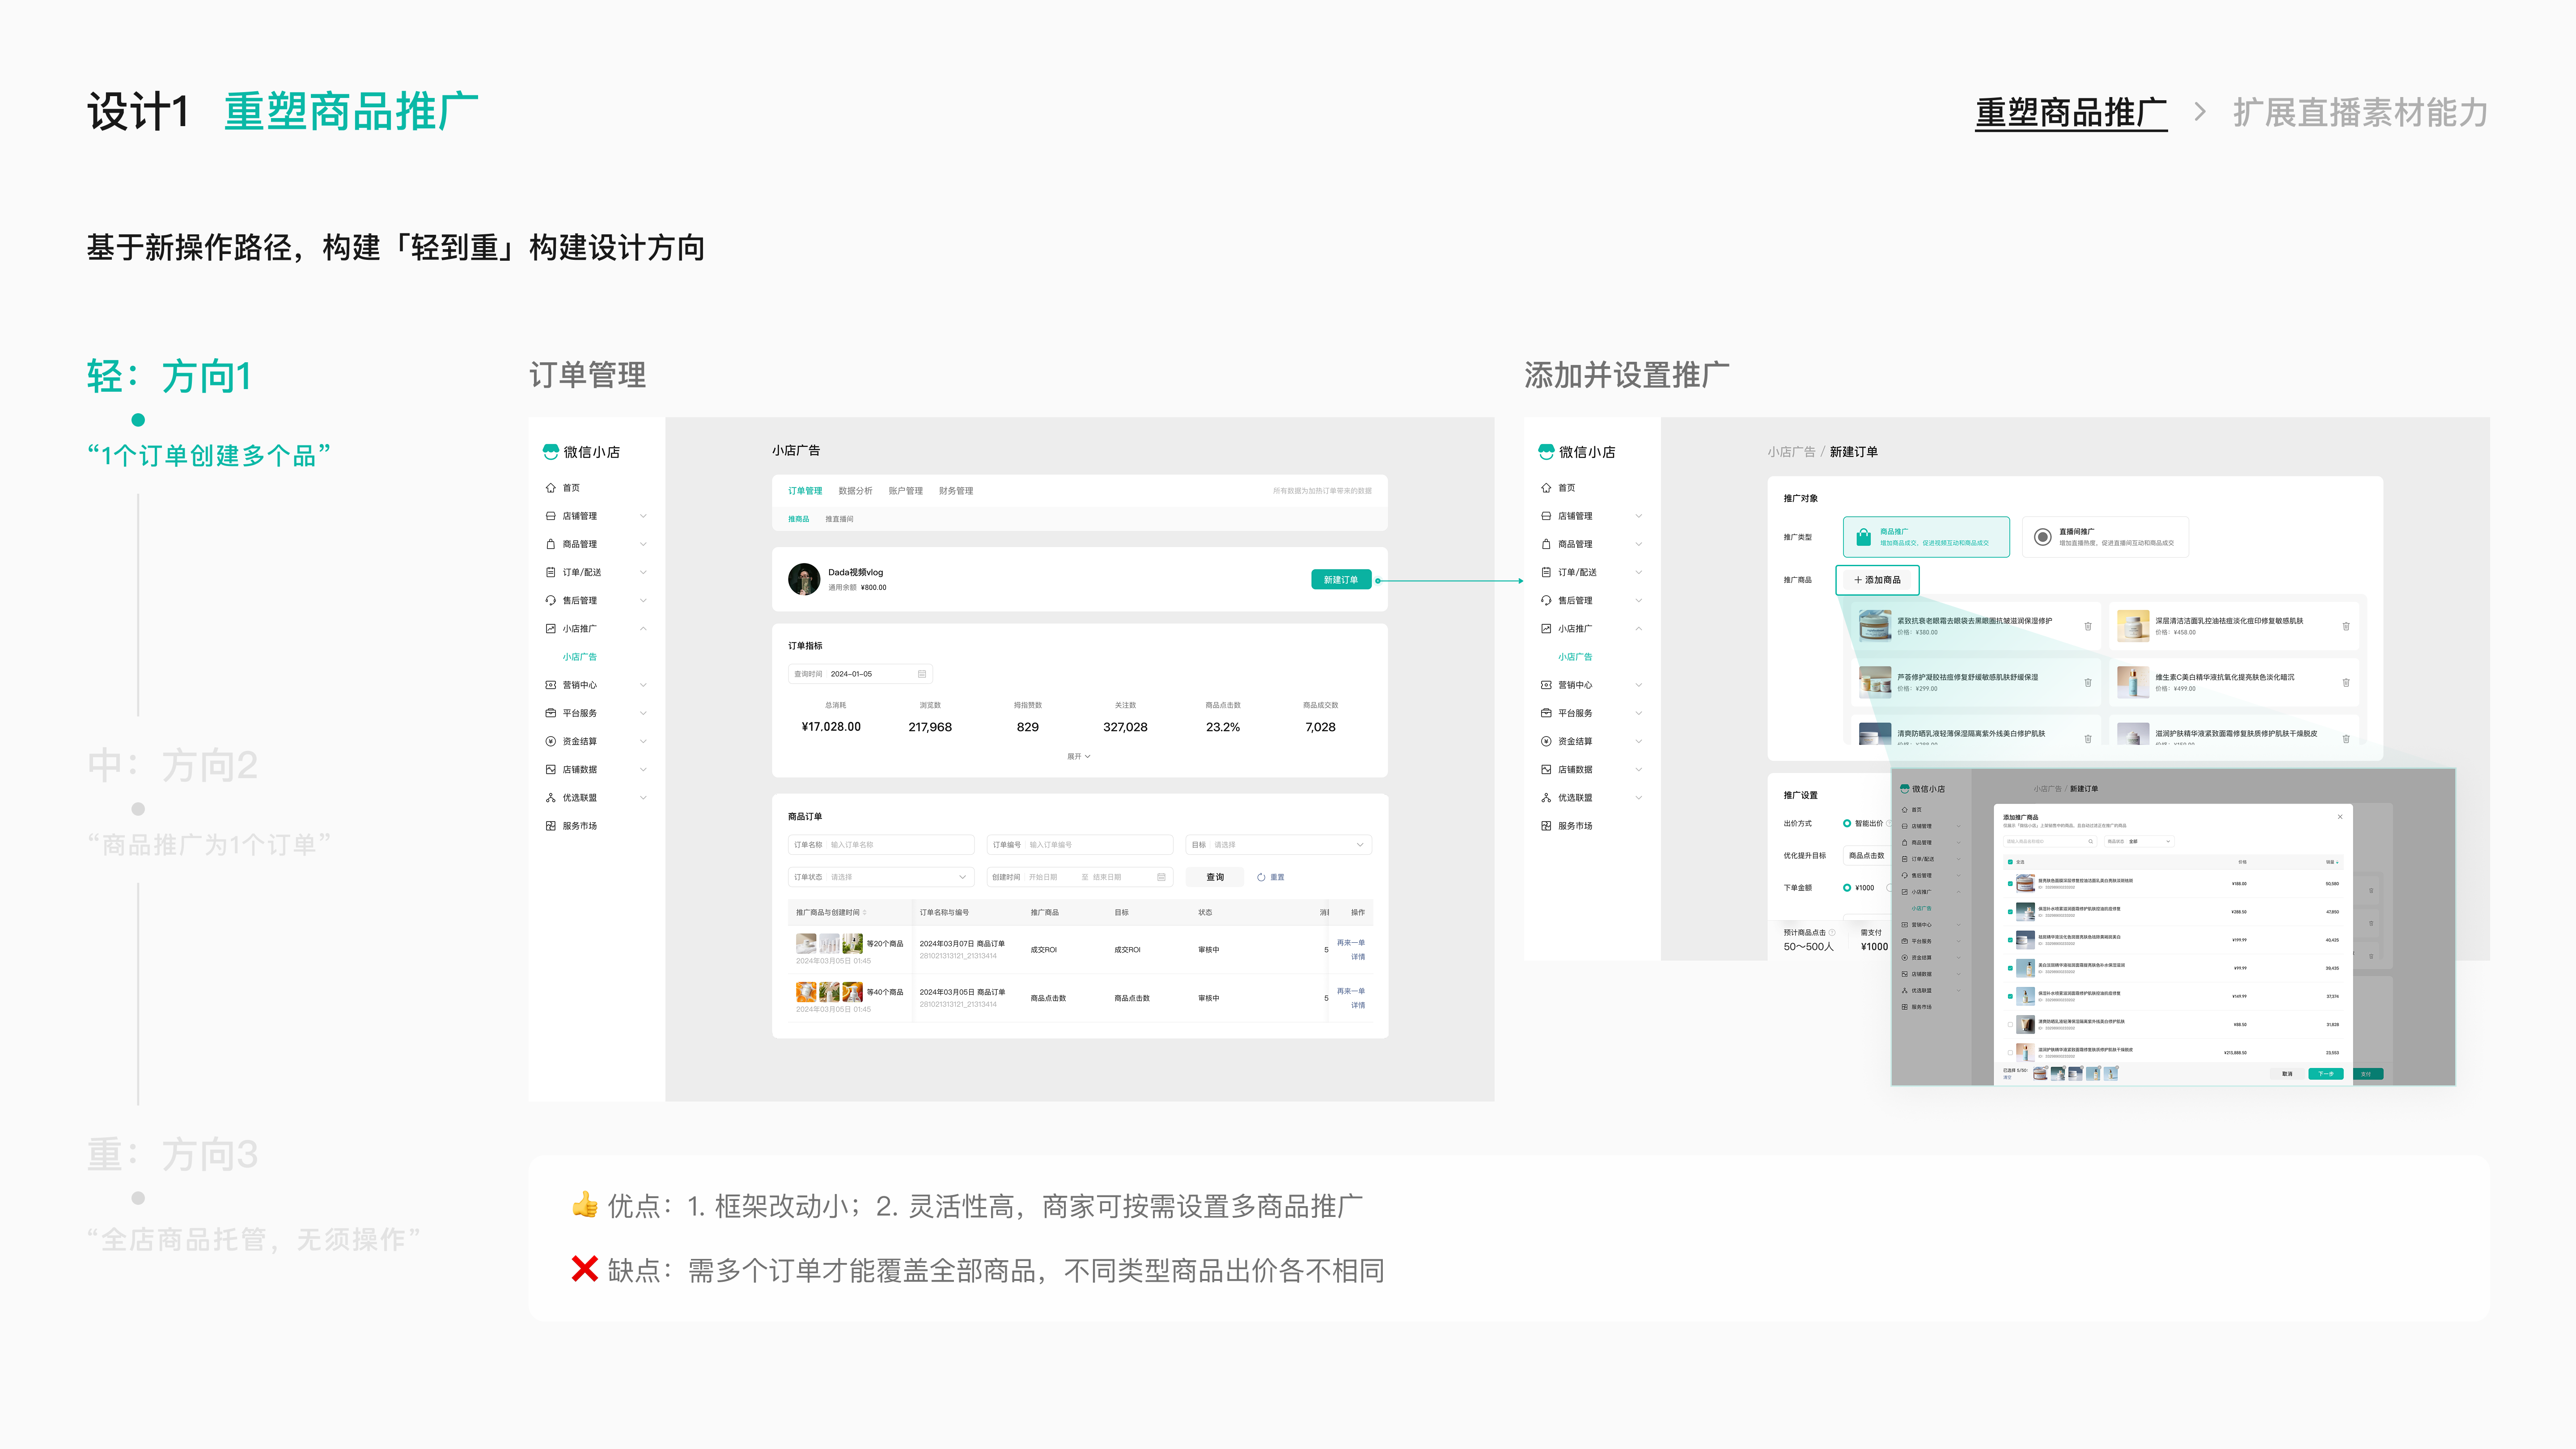This screenshot has width=2576, height=1449.
Task: Click the 订单名称 input field
Action: 881,845
